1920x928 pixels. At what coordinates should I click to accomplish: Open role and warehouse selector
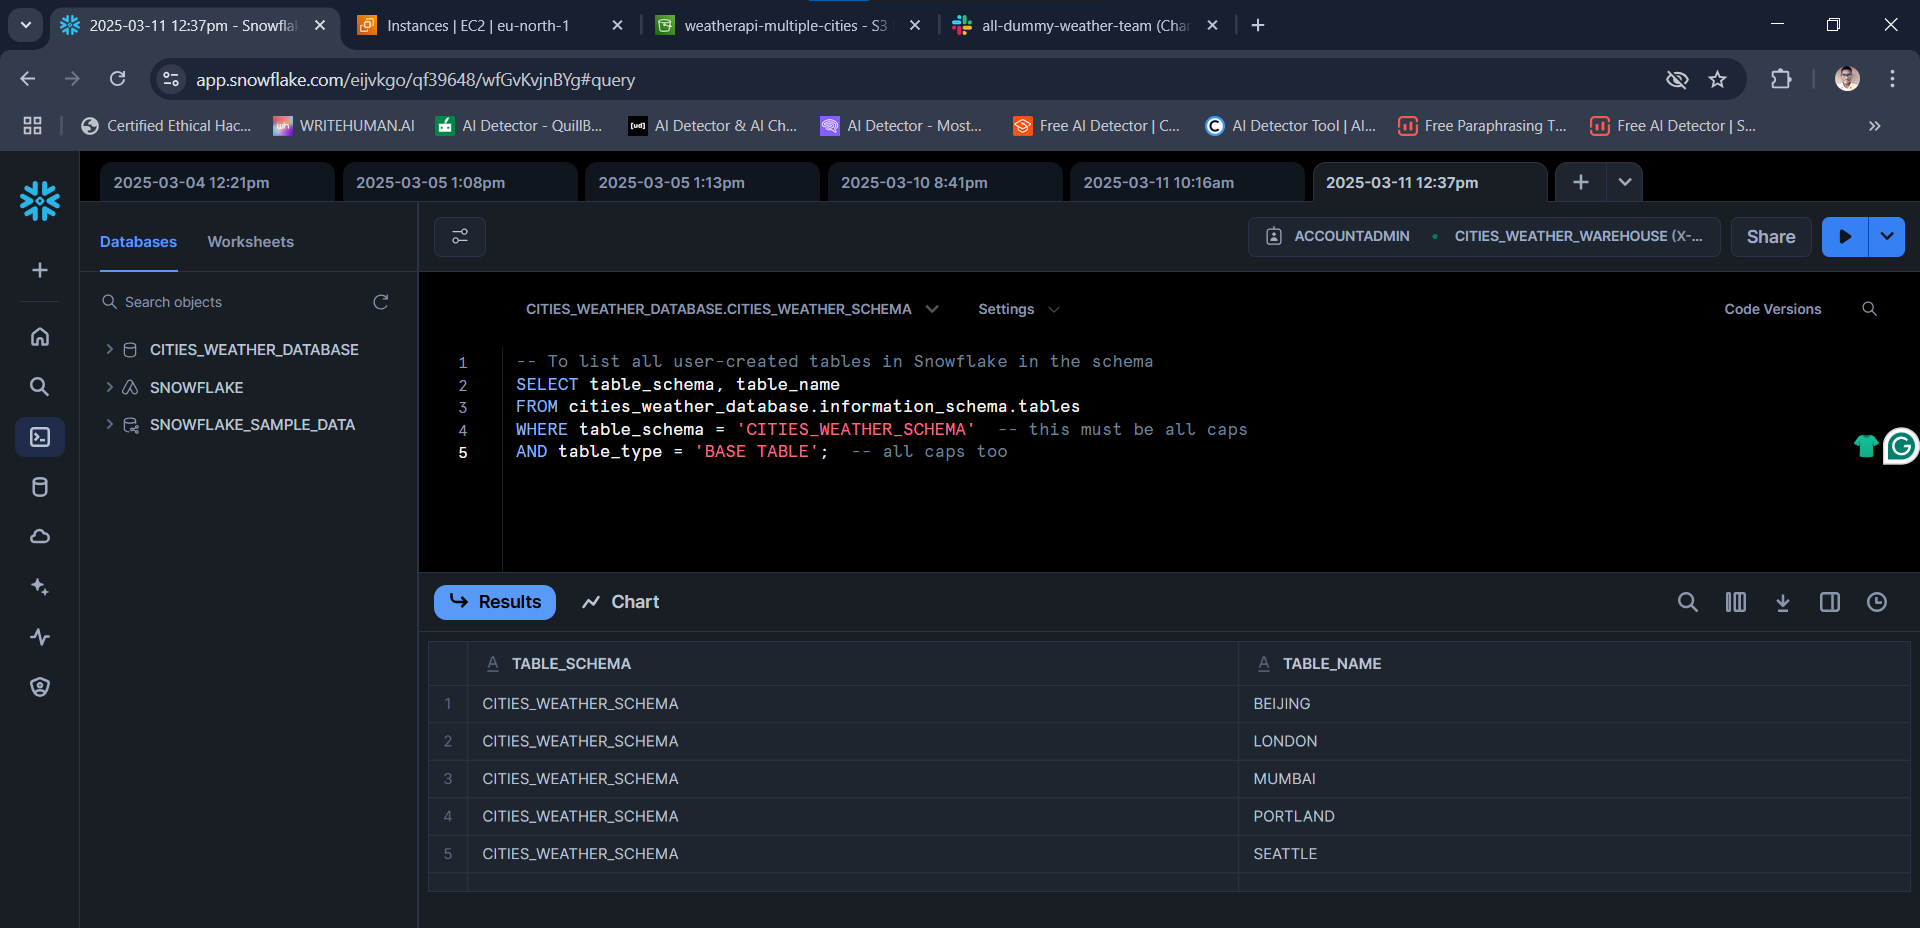tap(1484, 237)
